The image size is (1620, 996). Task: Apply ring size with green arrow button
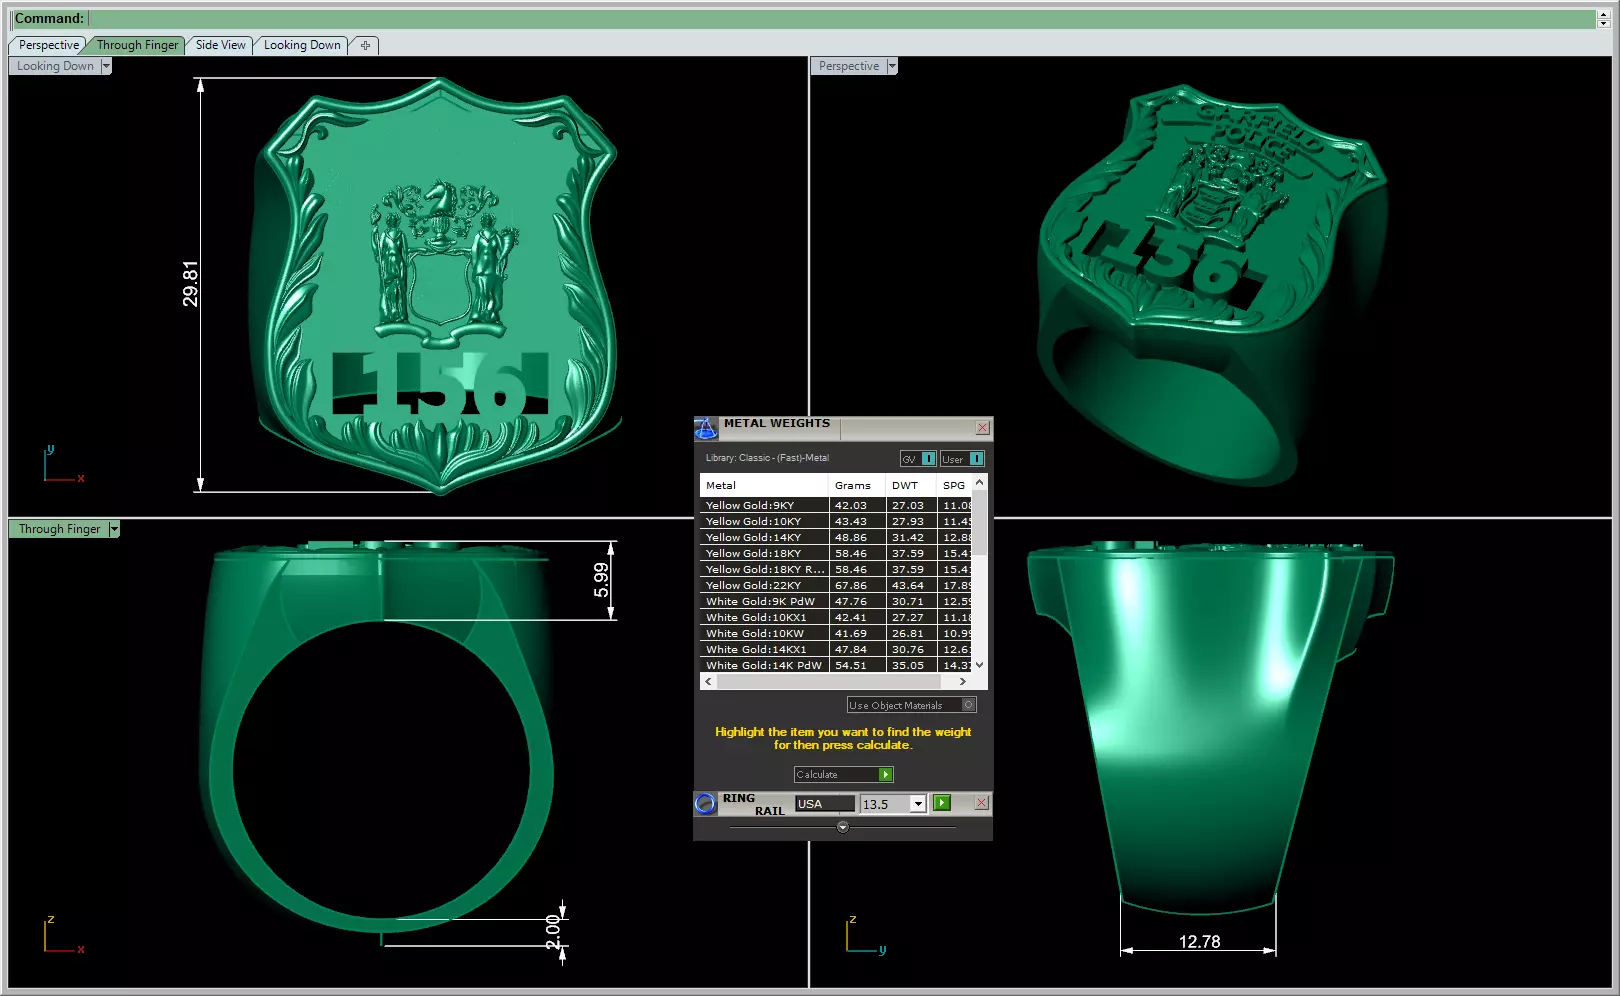[942, 803]
